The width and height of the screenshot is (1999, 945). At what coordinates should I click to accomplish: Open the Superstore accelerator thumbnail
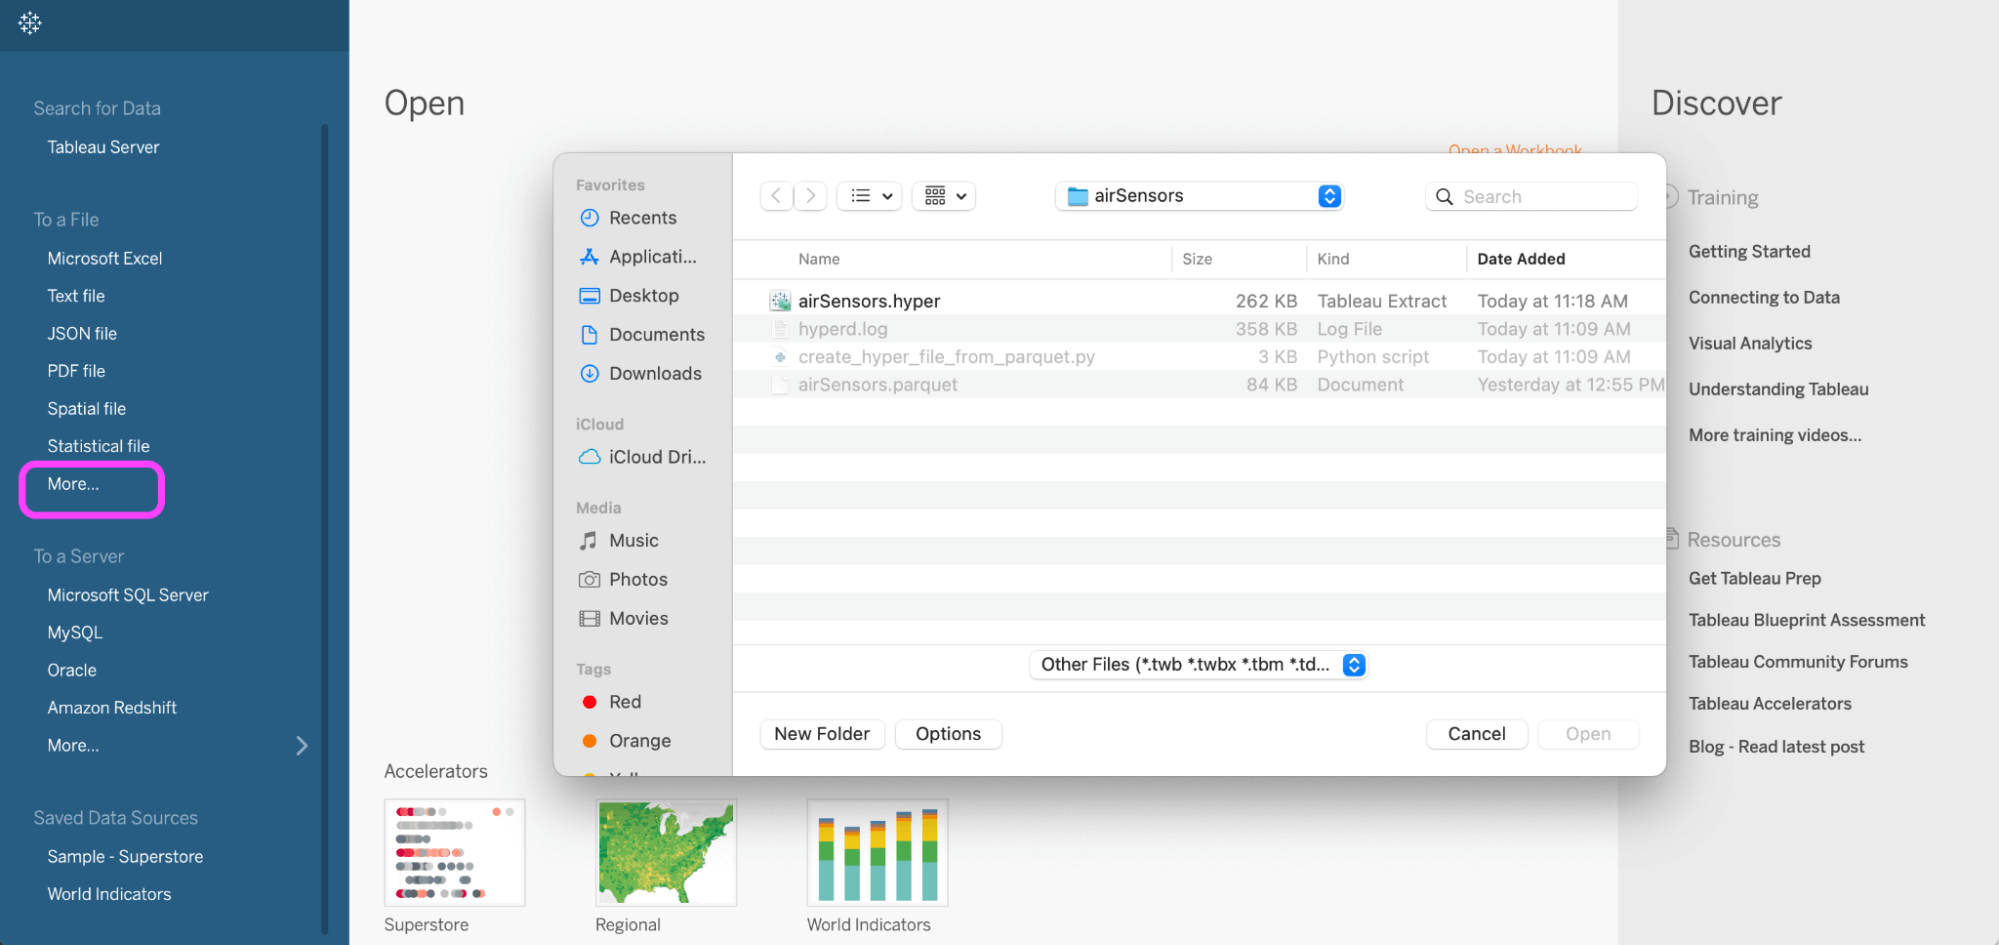tap(455, 853)
